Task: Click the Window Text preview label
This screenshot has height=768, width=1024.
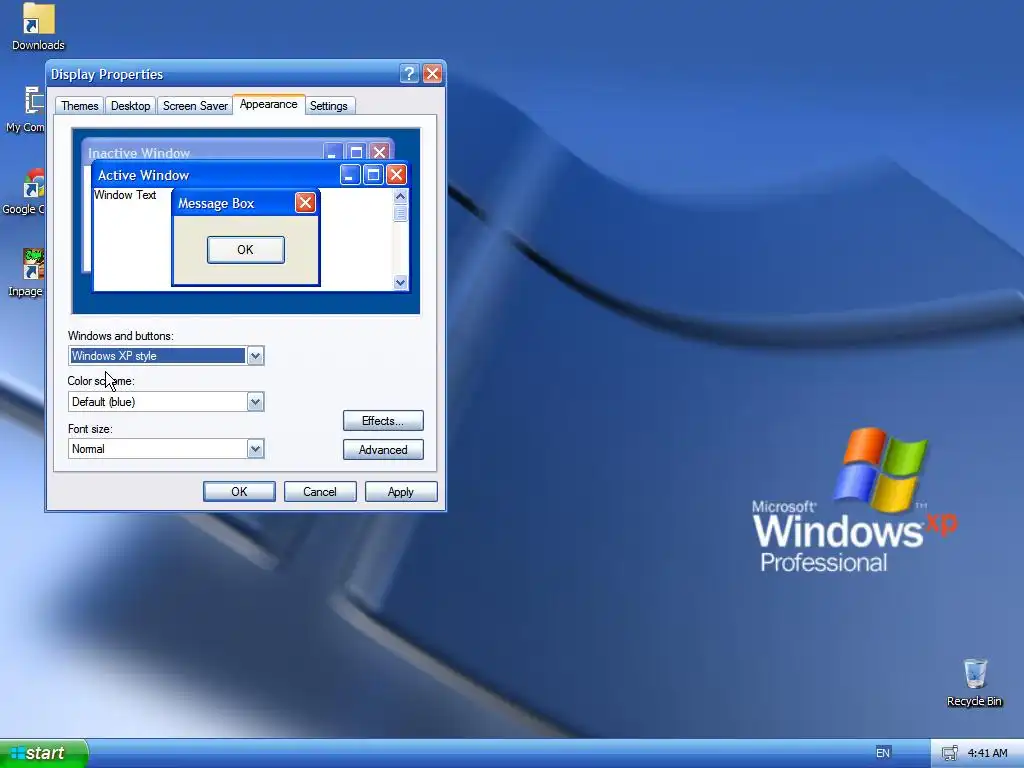Action: 125,195
